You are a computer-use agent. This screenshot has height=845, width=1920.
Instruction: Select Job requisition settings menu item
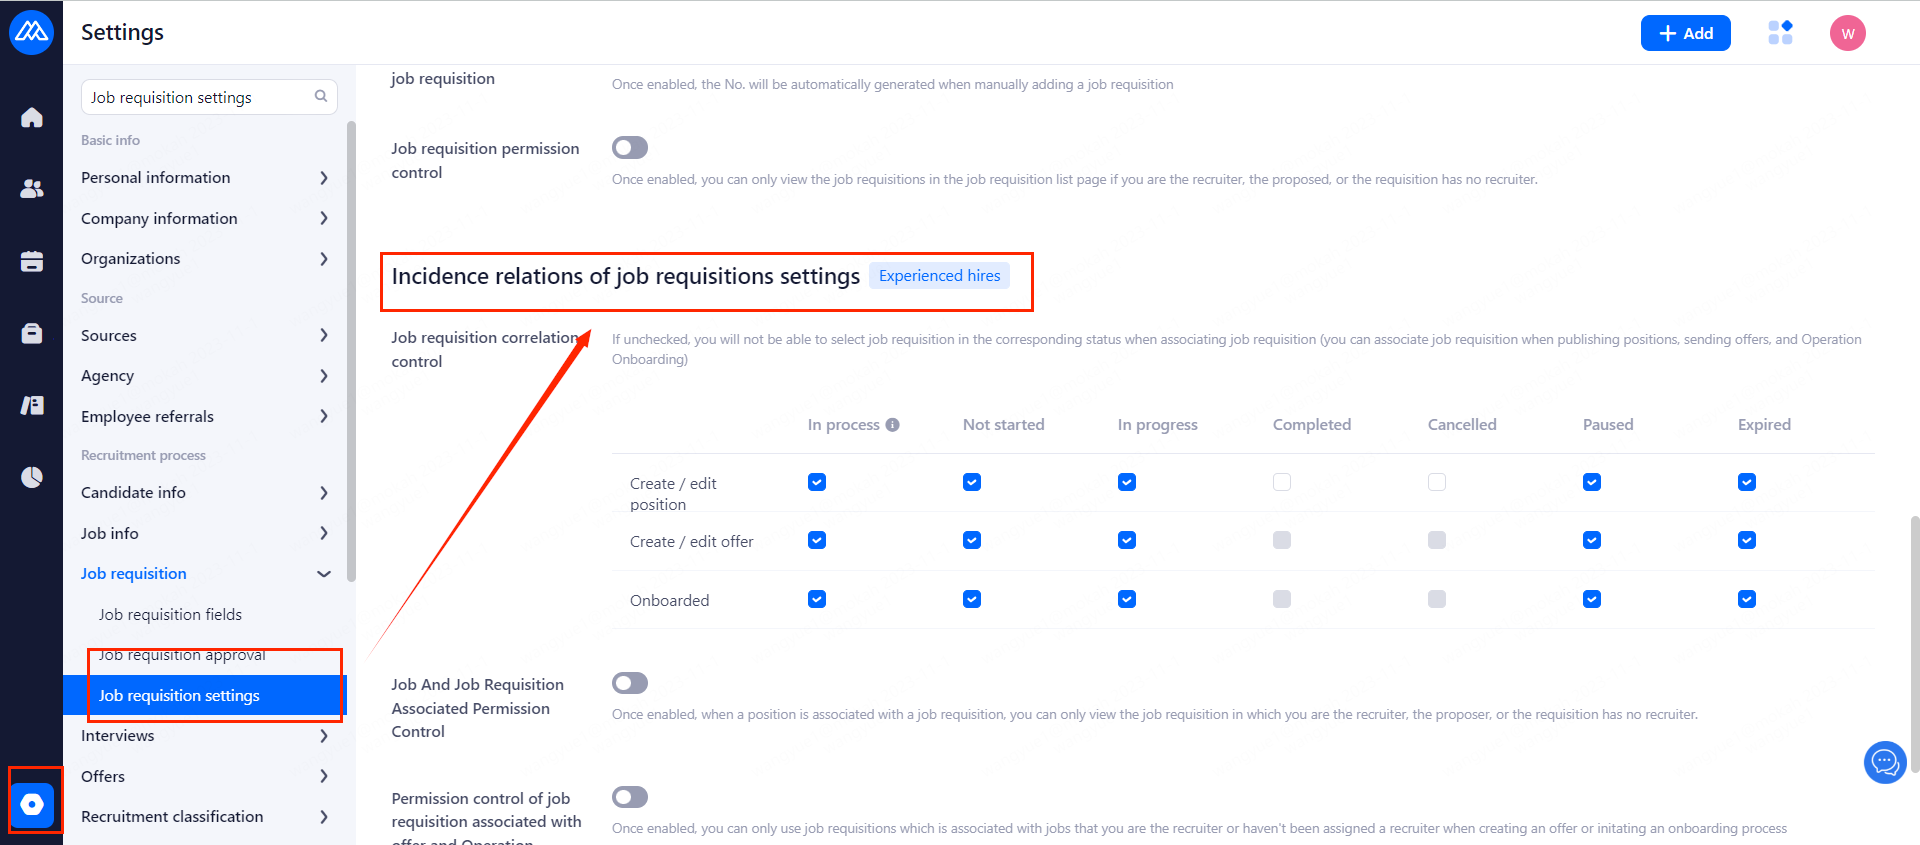pyautogui.click(x=179, y=696)
